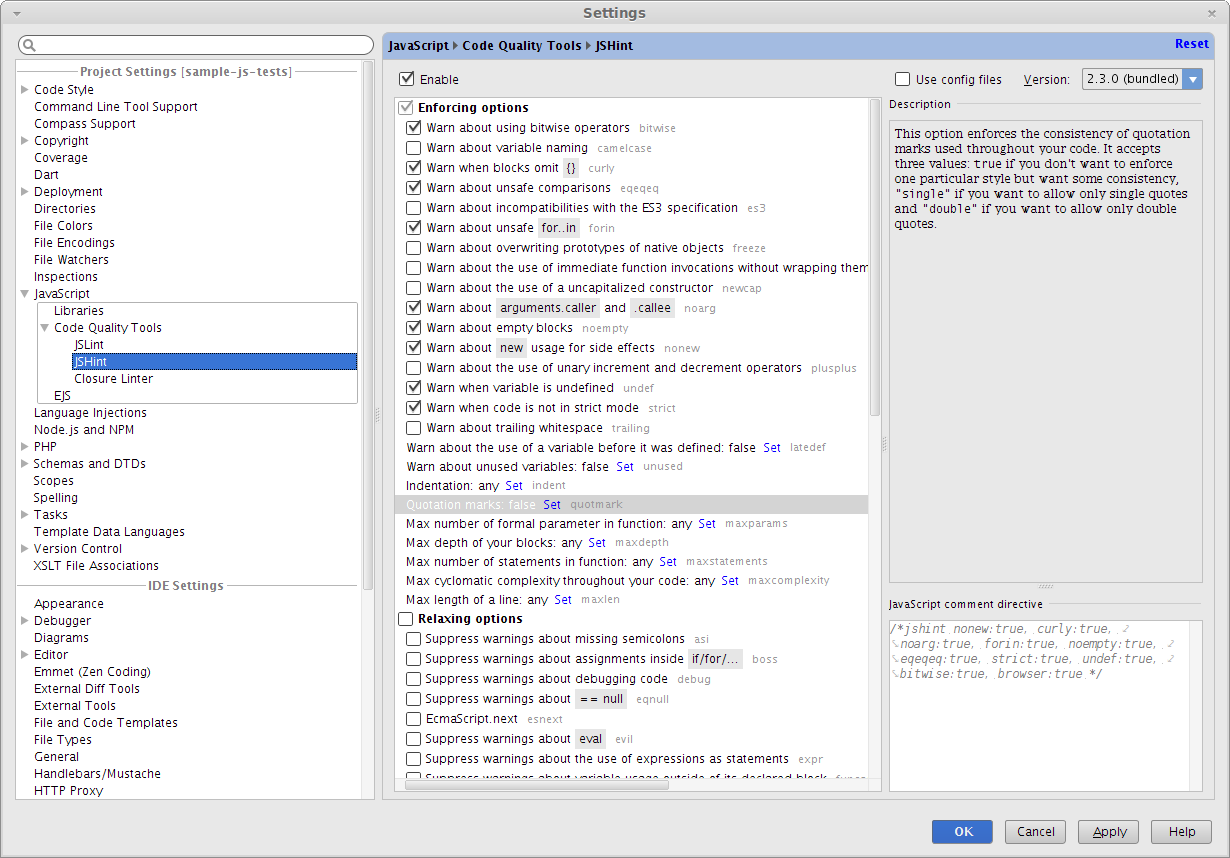Open the HTTP Proxy settings page
The width and height of the screenshot is (1230, 858).
pyautogui.click(x=68, y=791)
